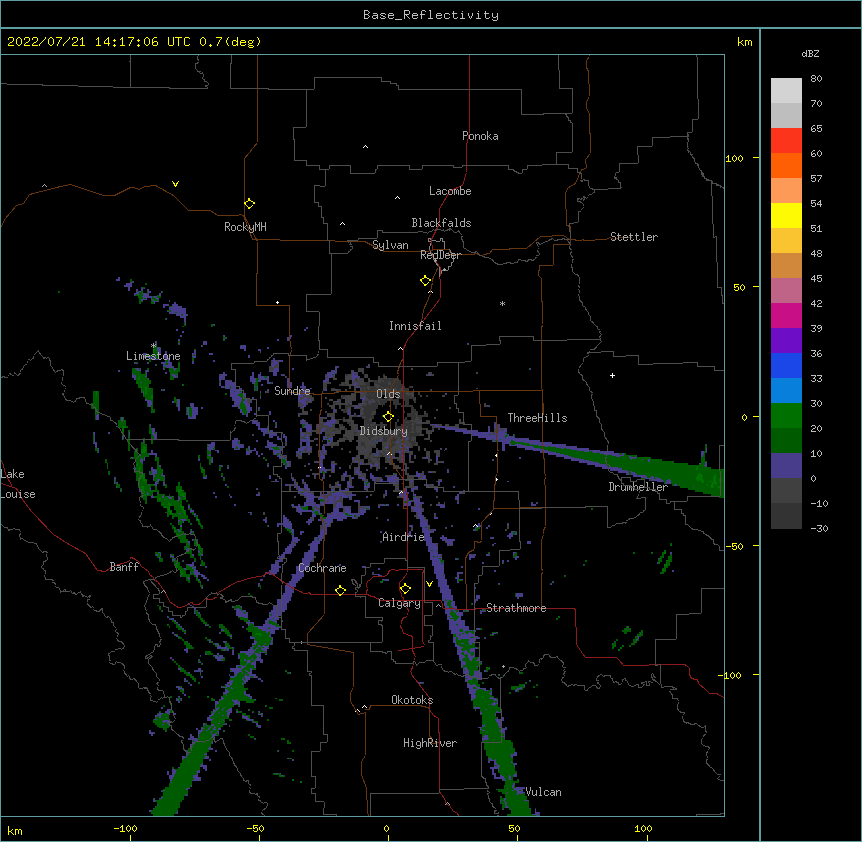
Task: Select the red 65 dBZ legend swatch
Action: pos(786,140)
